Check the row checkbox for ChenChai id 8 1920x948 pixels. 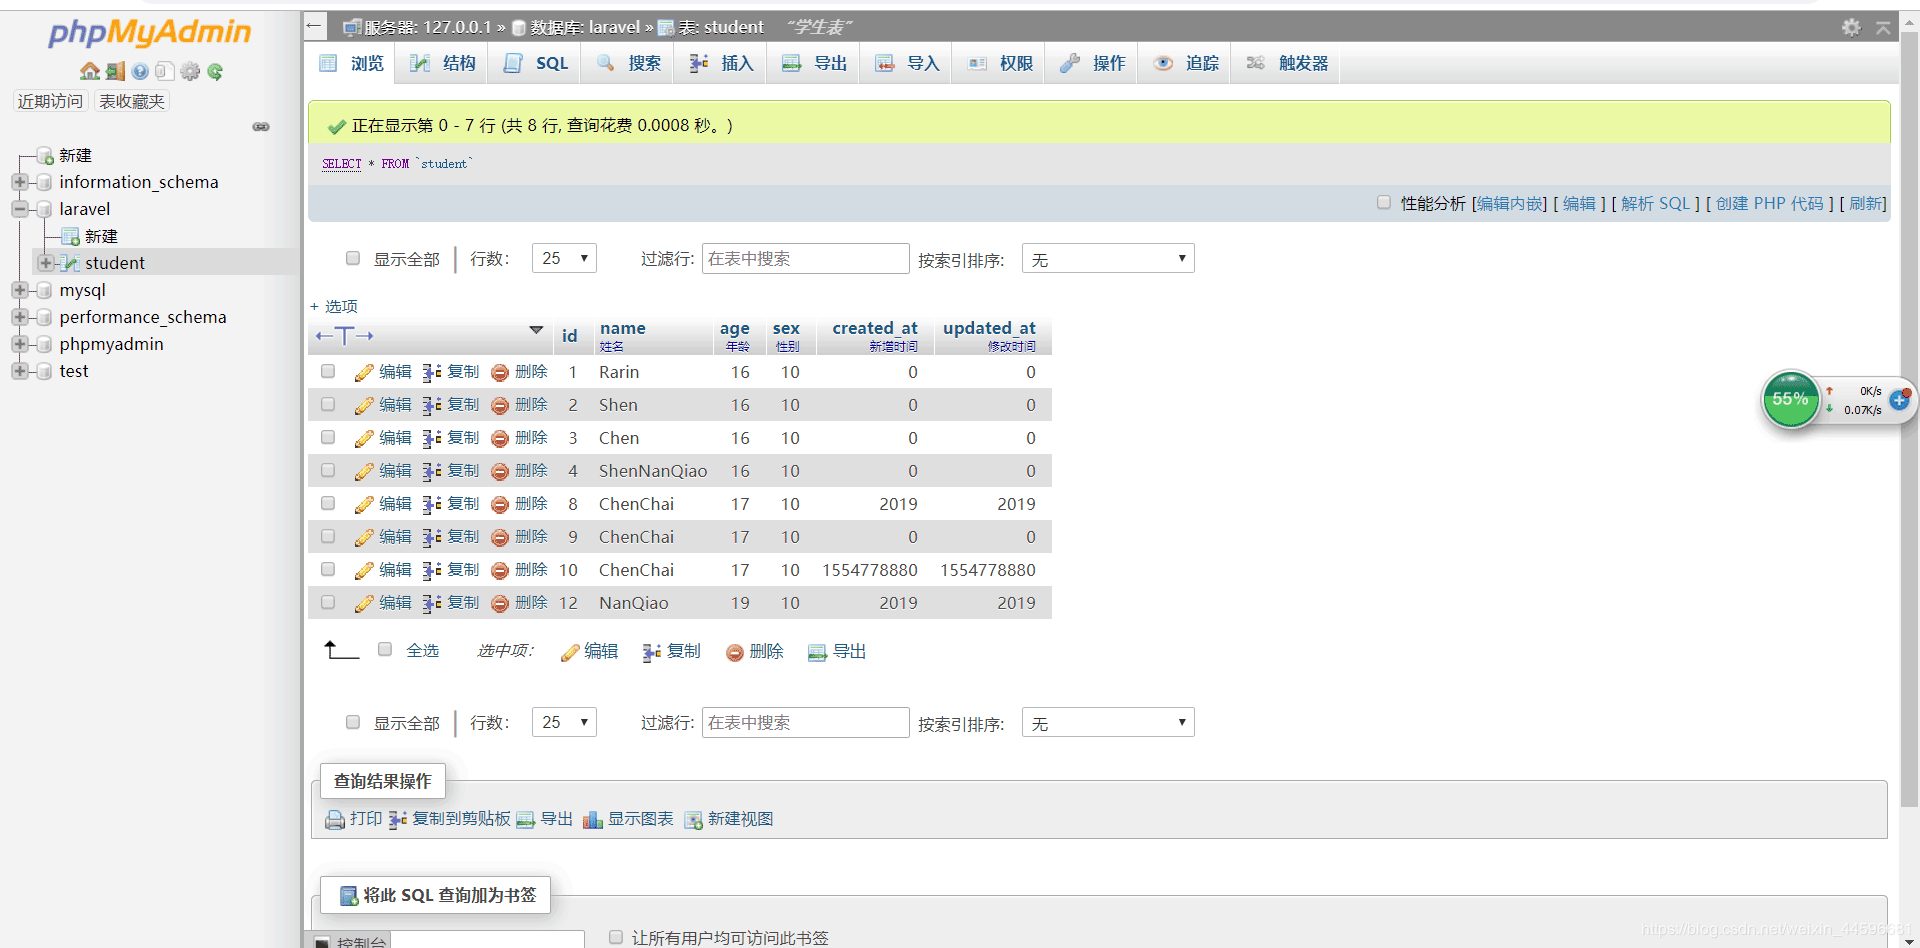(x=327, y=503)
